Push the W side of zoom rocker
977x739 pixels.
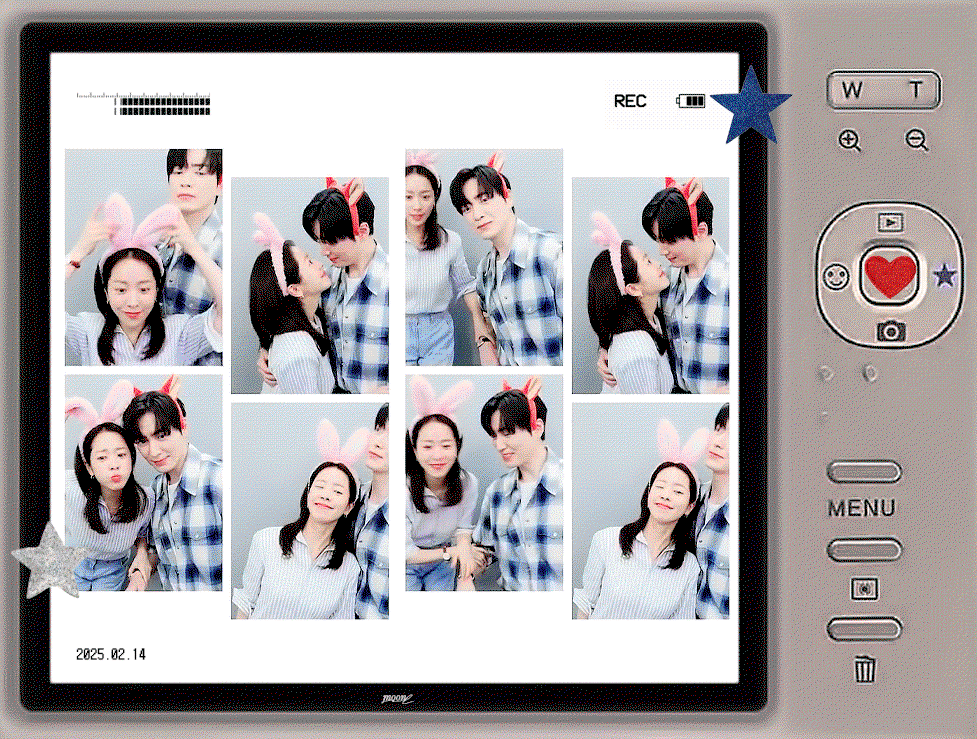(852, 90)
